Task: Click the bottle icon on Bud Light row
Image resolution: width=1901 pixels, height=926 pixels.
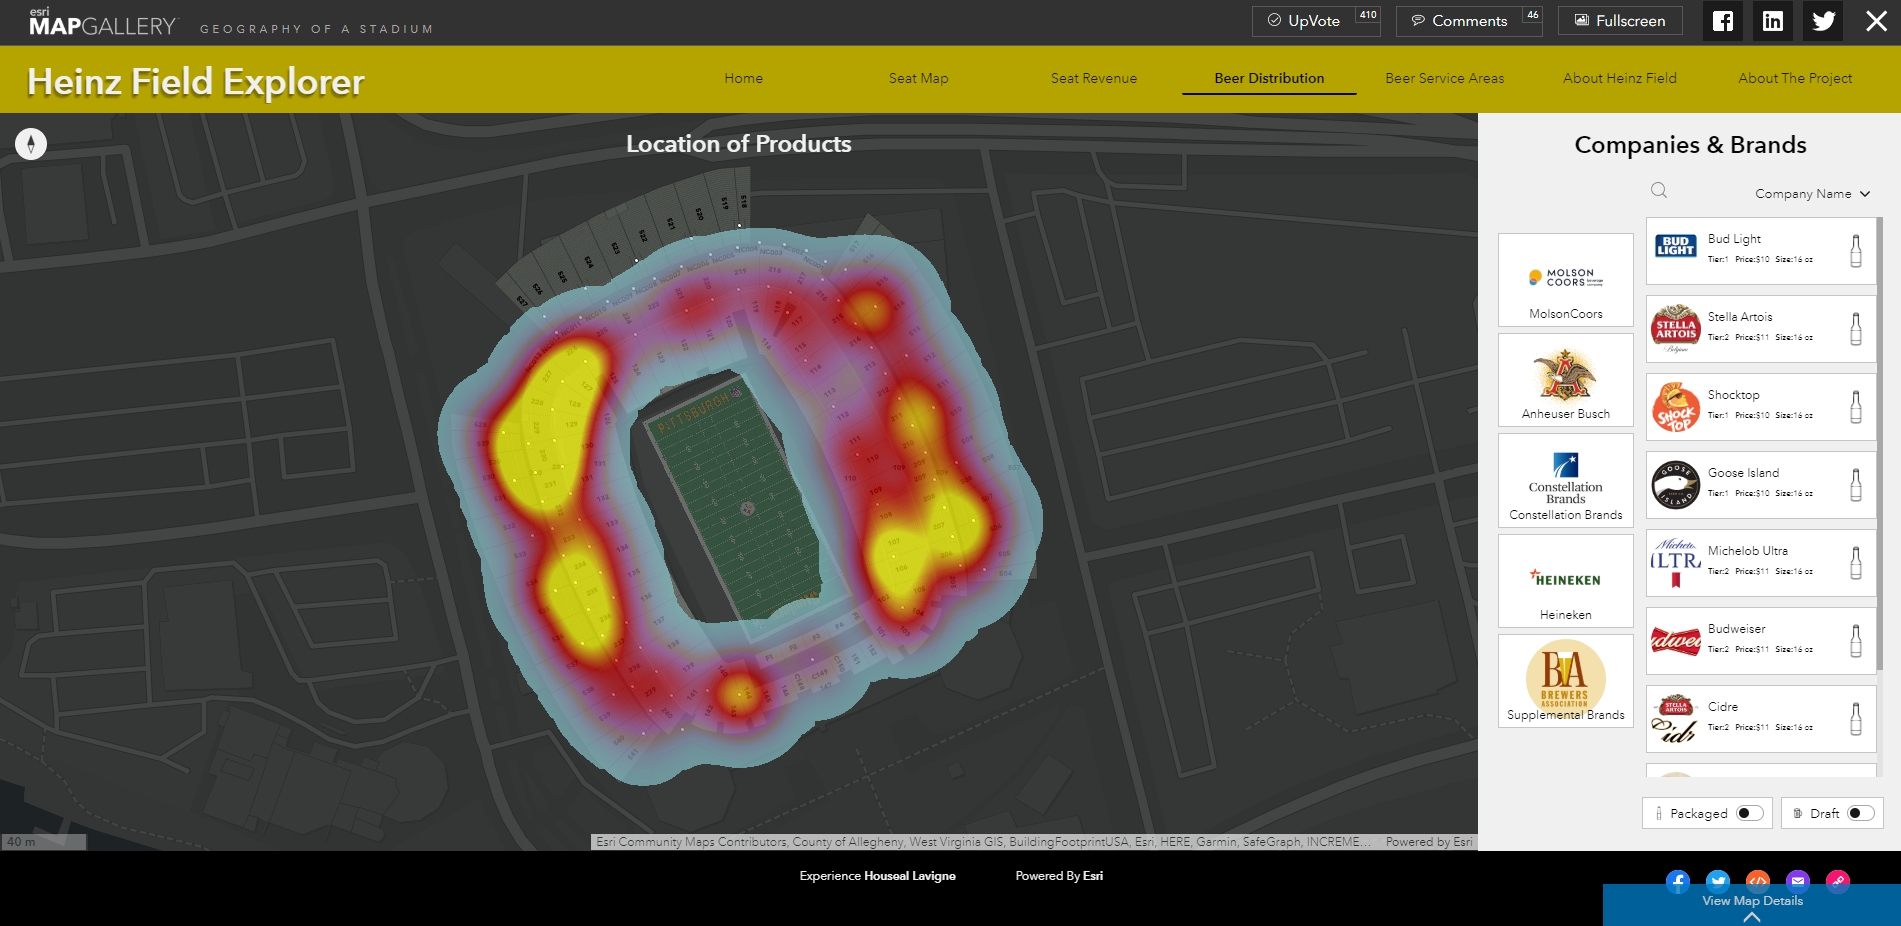Action: click(1856, 251)
